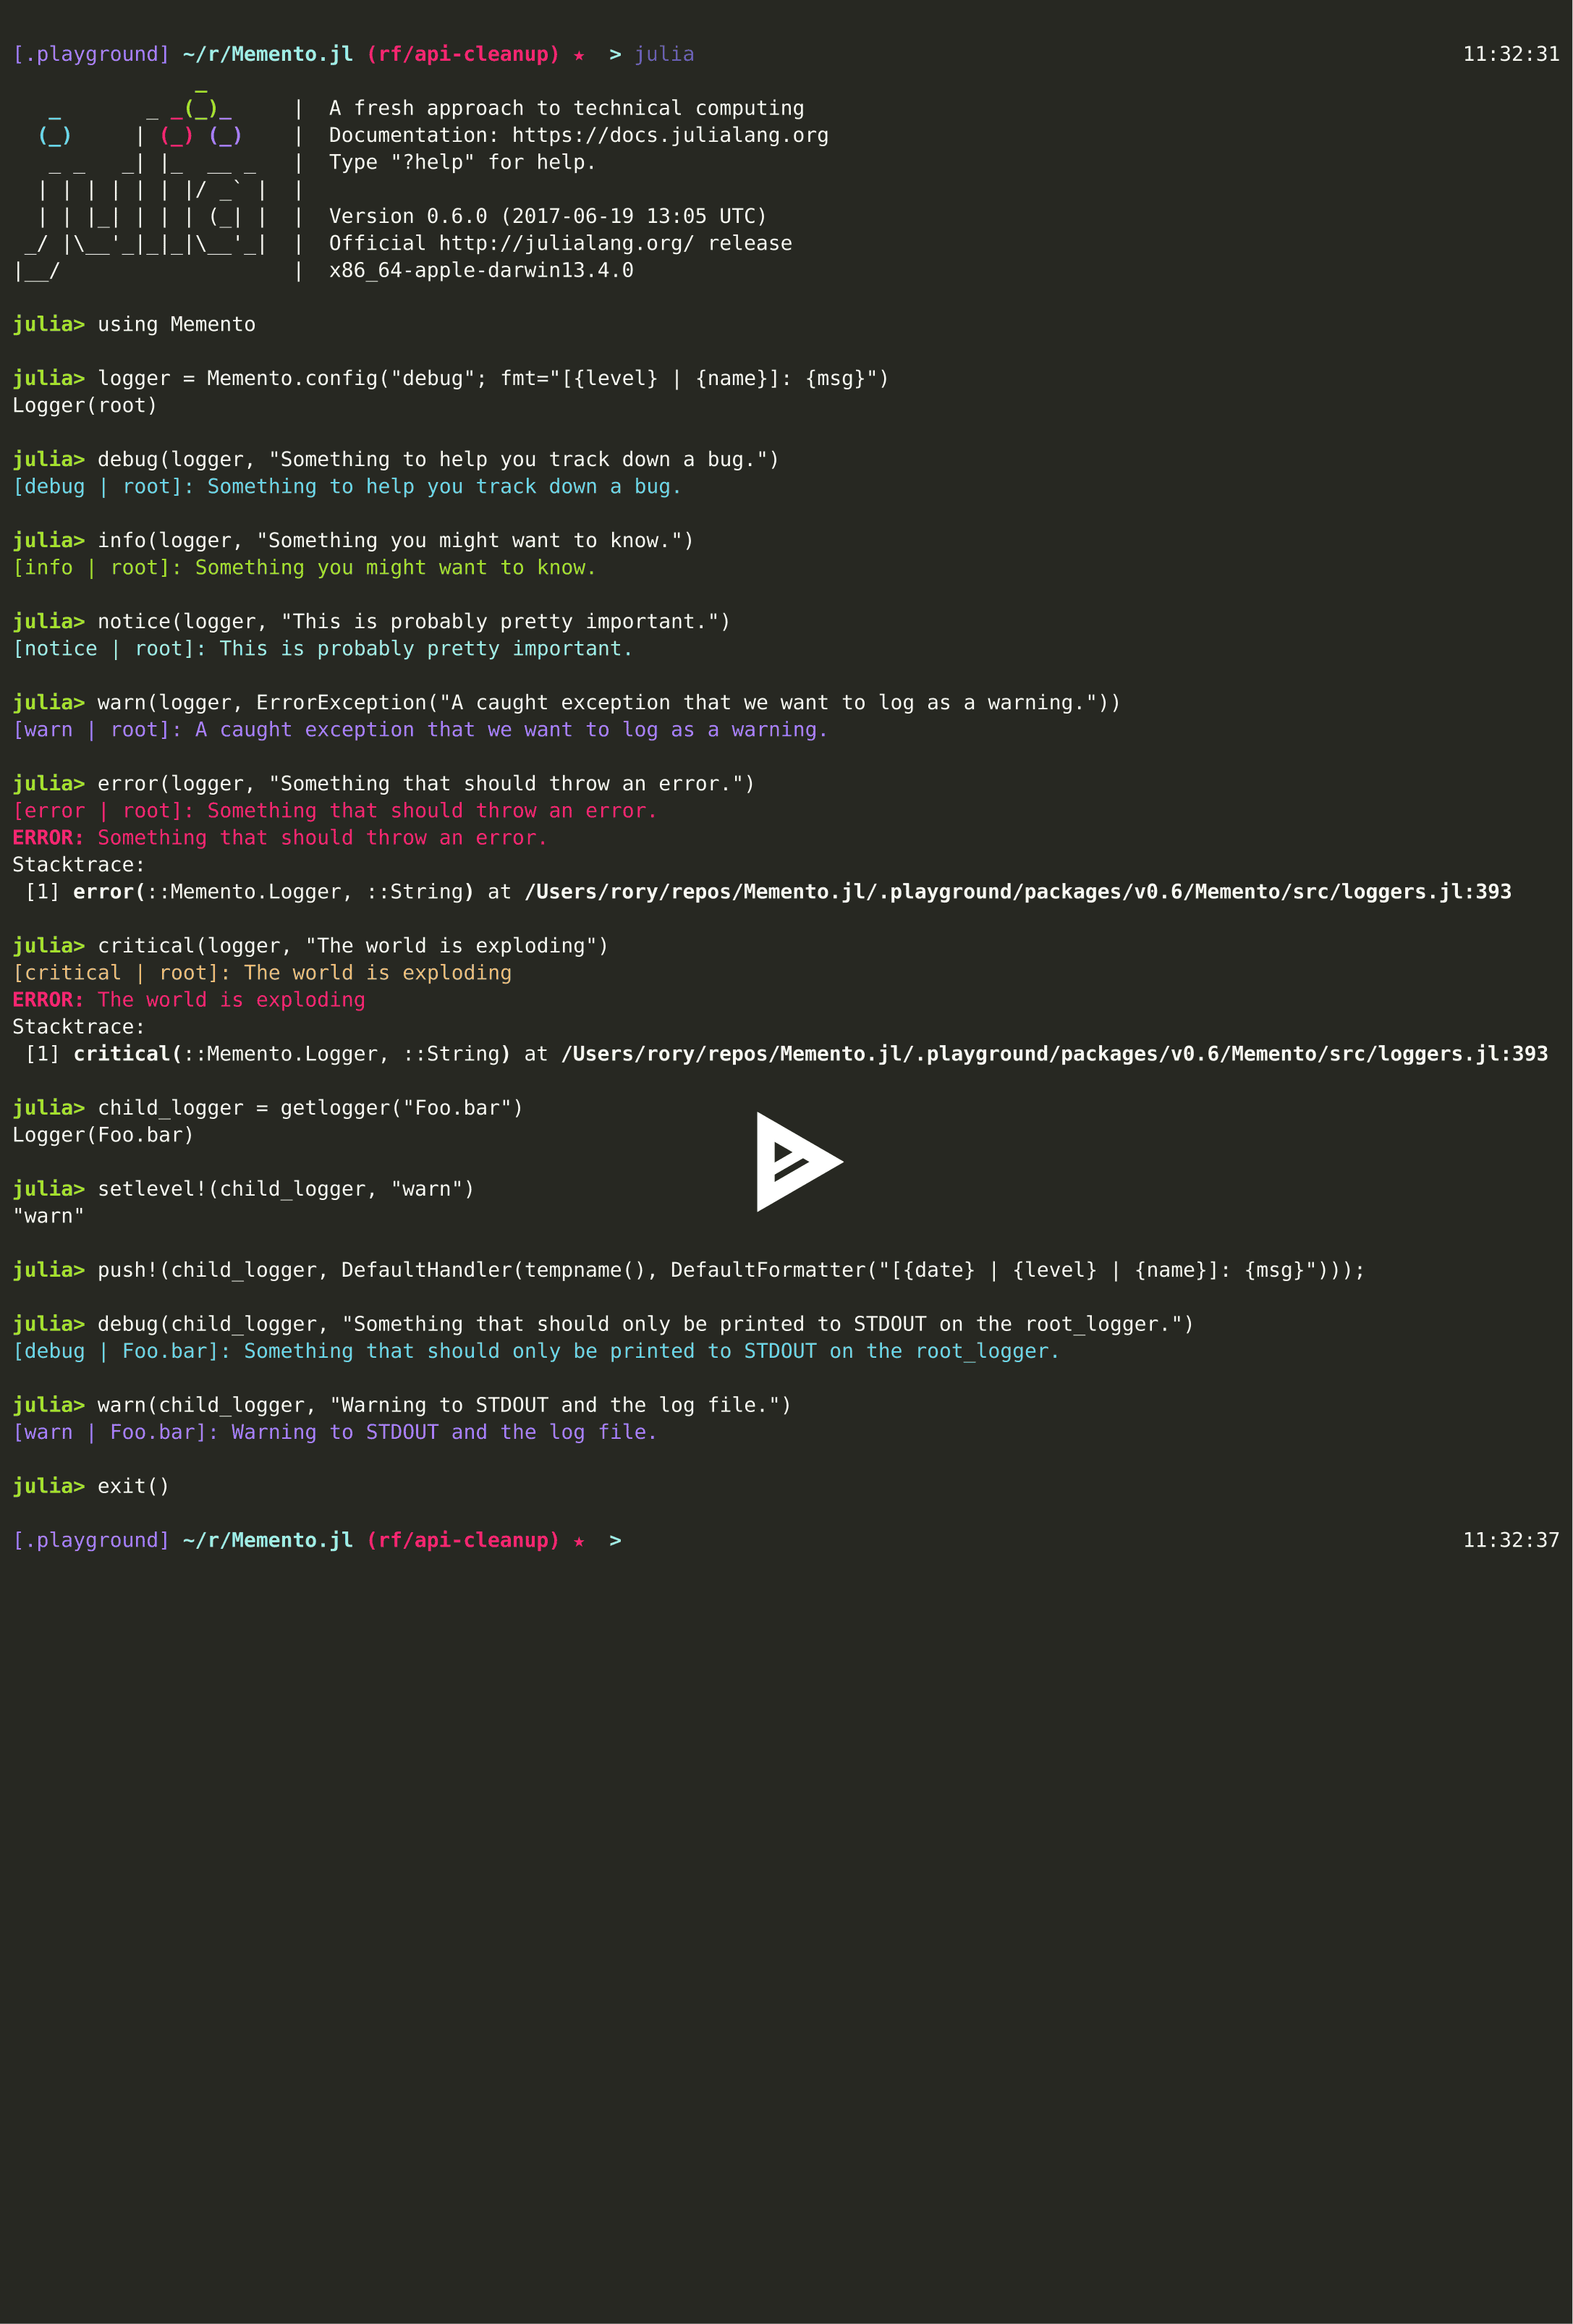Click the 'Type "?help" for help.' line
This screenshot has height=2324, width=1573.
point(462,162)
